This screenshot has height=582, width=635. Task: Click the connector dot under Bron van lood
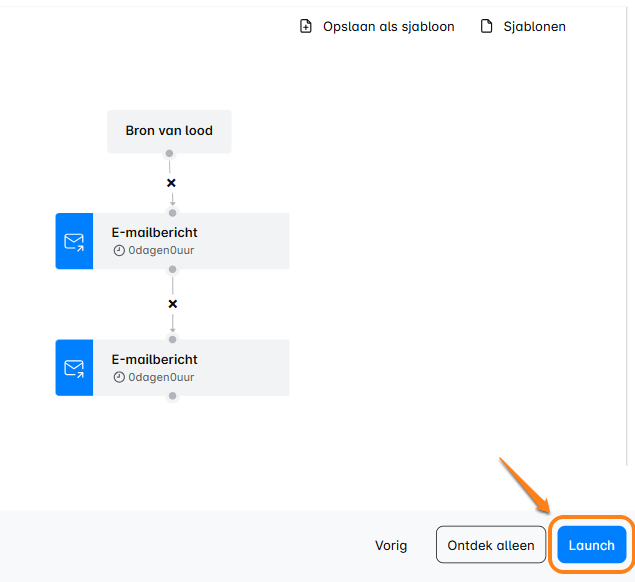tap(170, 154)
